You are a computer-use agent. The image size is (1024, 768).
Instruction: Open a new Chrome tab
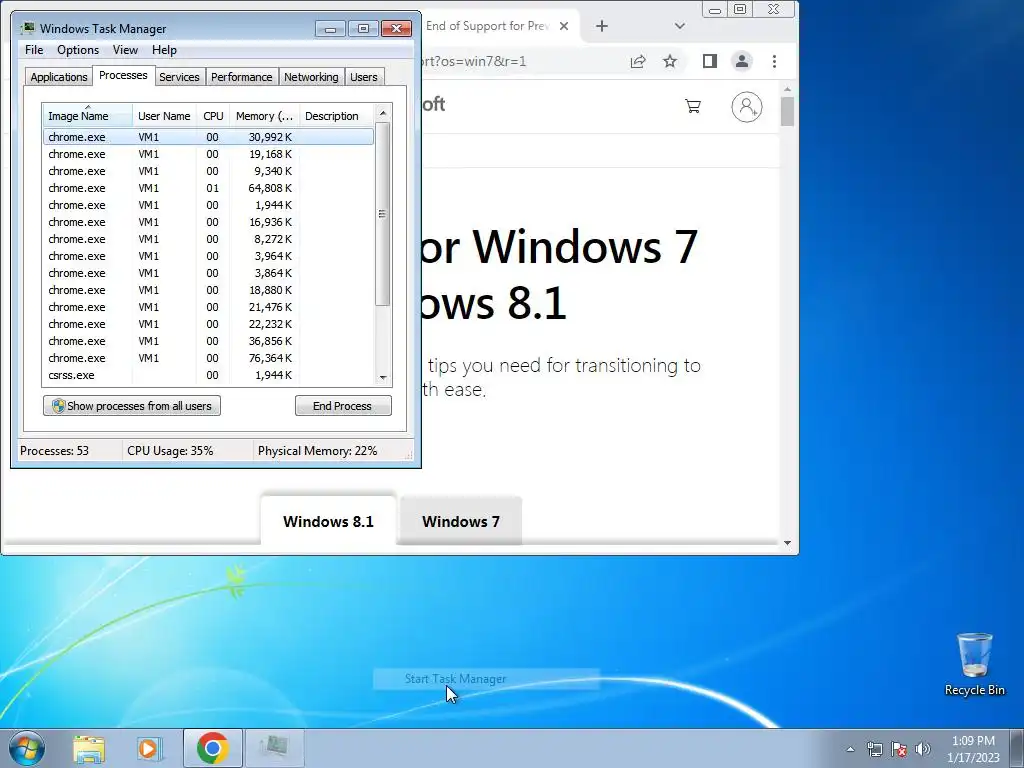tap(602, 26)
